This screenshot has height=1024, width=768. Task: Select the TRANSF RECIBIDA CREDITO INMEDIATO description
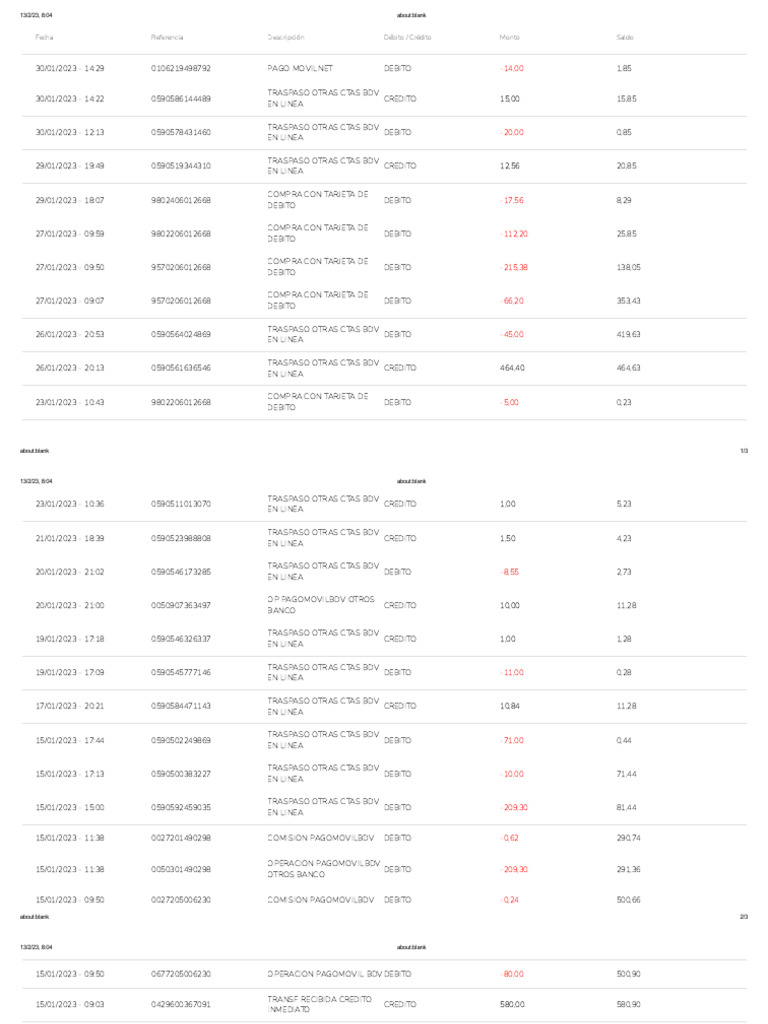pos(319,1004)
